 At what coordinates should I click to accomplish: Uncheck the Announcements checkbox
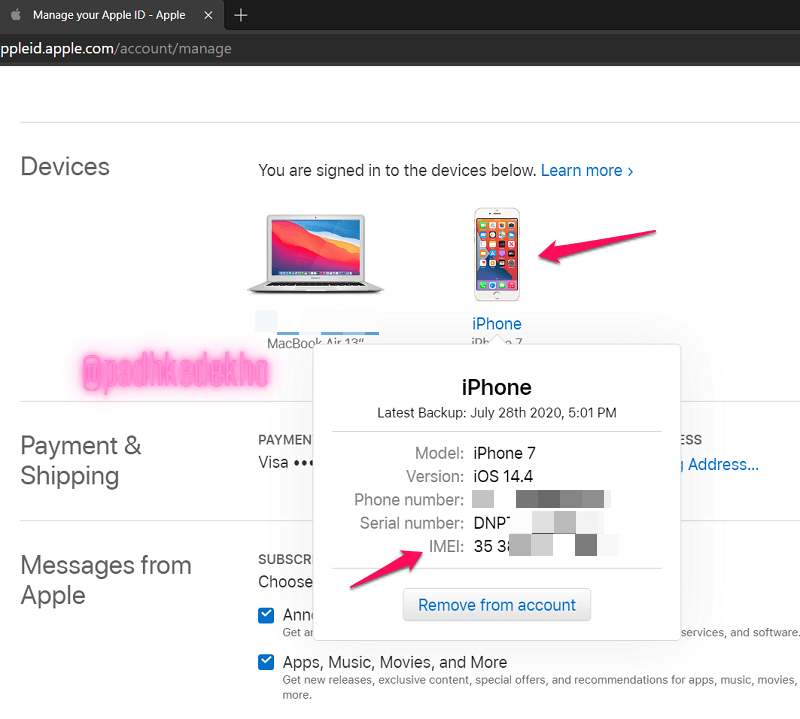tap(266, 615)
